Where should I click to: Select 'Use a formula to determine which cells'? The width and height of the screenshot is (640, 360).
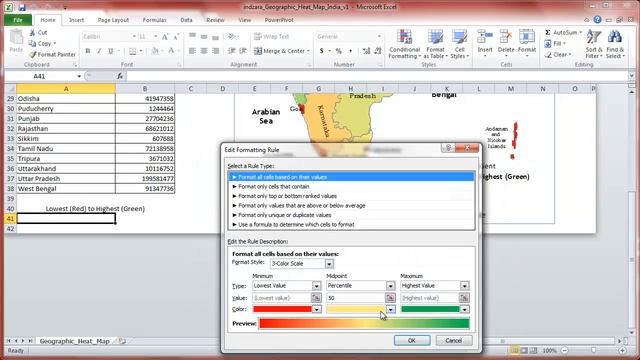pos(351,224)
